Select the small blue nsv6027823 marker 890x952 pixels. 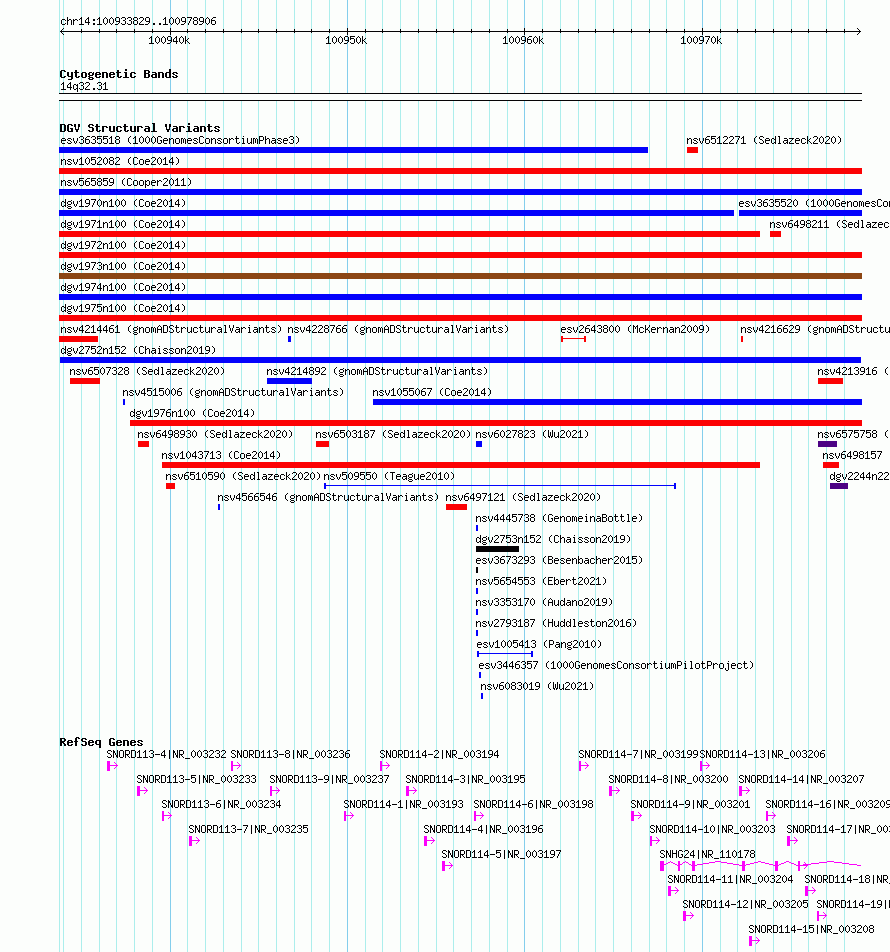click(x=479, y=444)
